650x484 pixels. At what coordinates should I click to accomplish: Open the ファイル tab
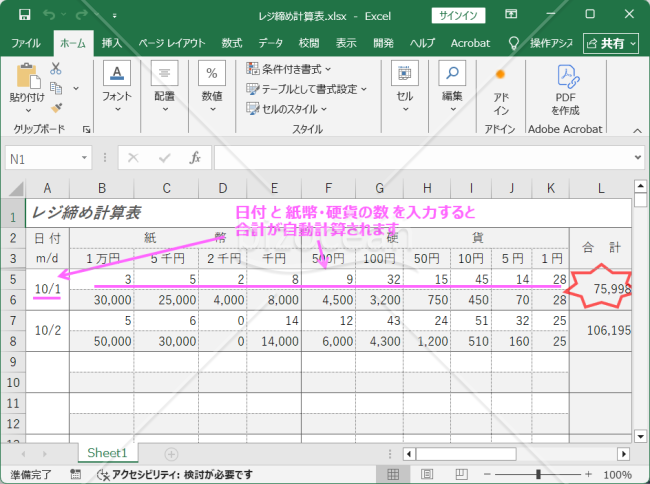[26, 43]
